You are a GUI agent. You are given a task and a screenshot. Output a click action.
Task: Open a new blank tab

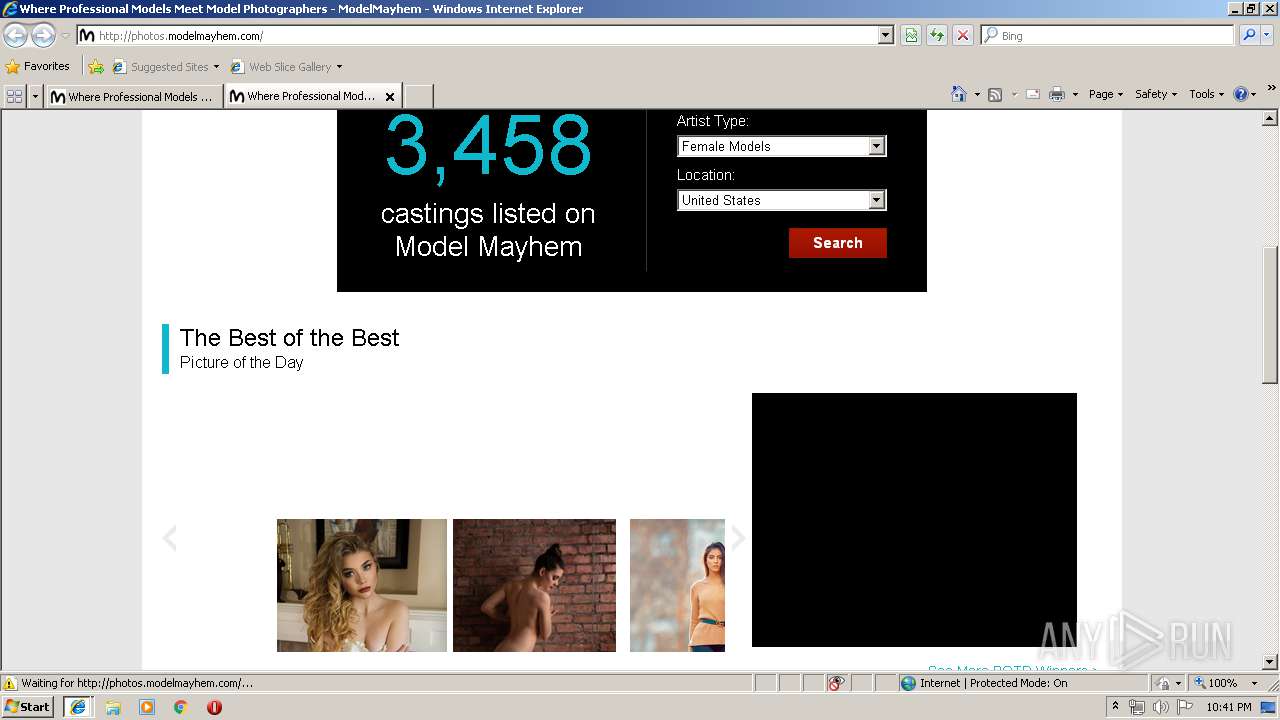point(418,97)
